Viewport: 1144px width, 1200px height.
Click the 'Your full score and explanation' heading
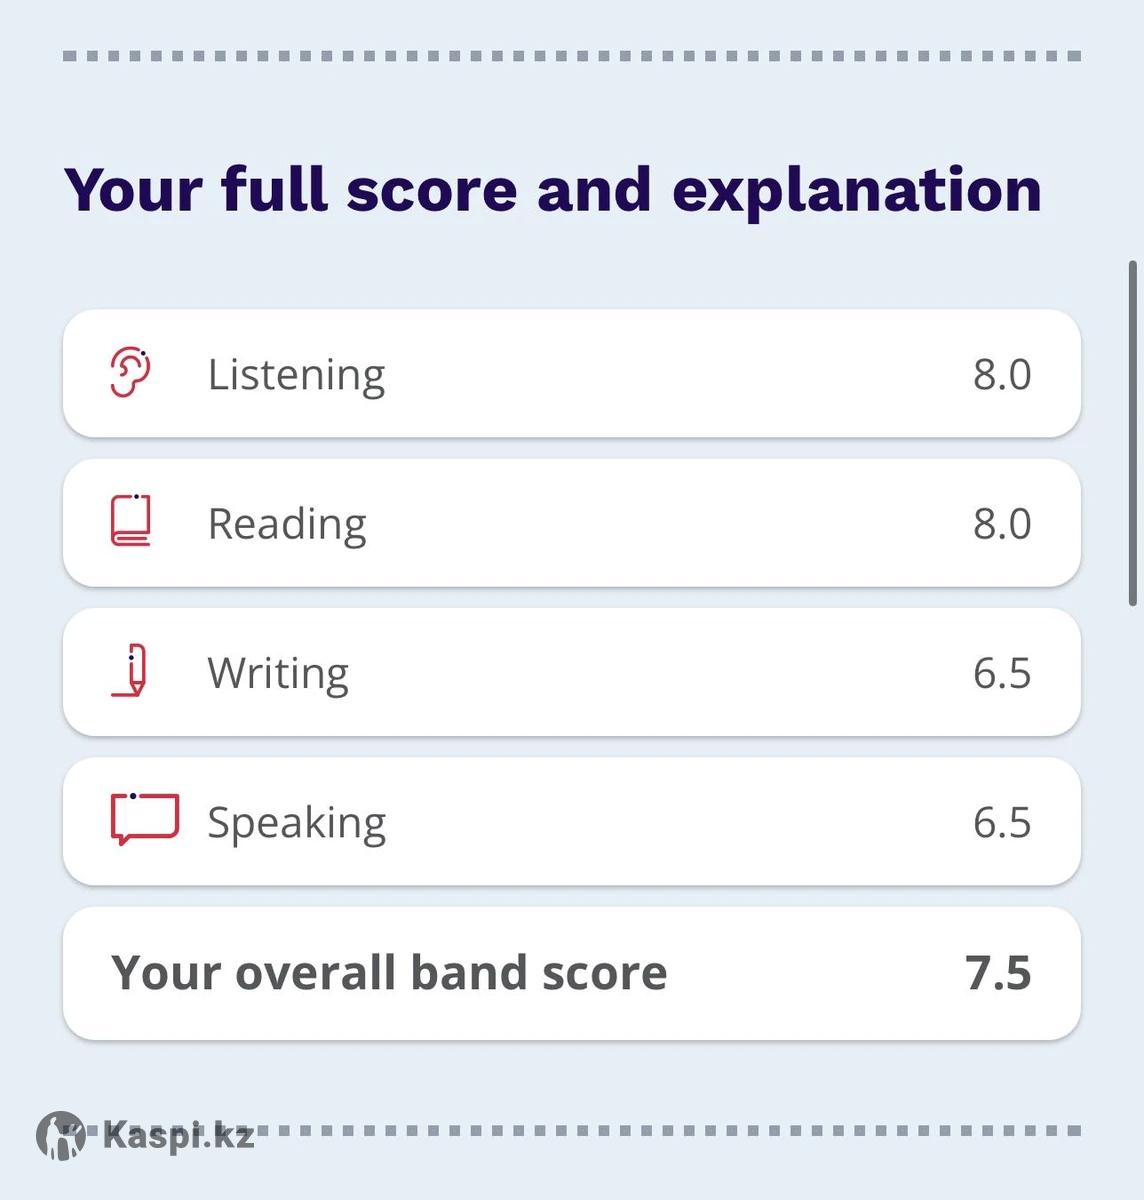[x=553, y=190]
